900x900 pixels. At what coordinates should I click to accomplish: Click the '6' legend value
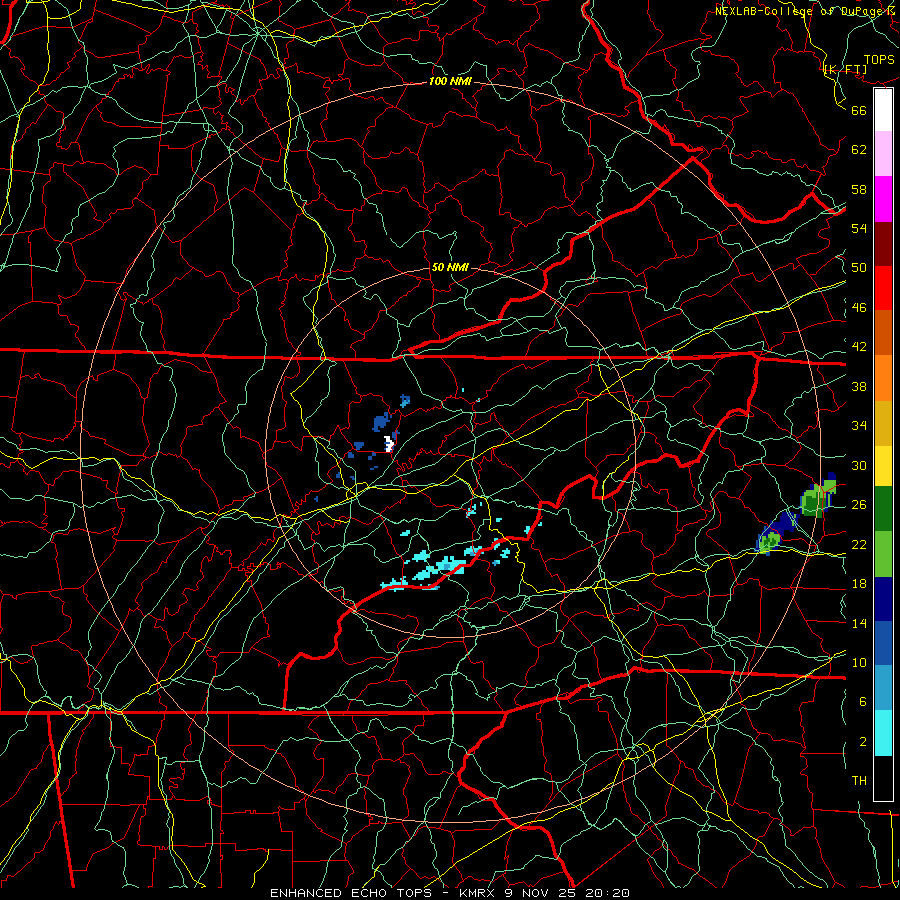[x=863, y=701]
